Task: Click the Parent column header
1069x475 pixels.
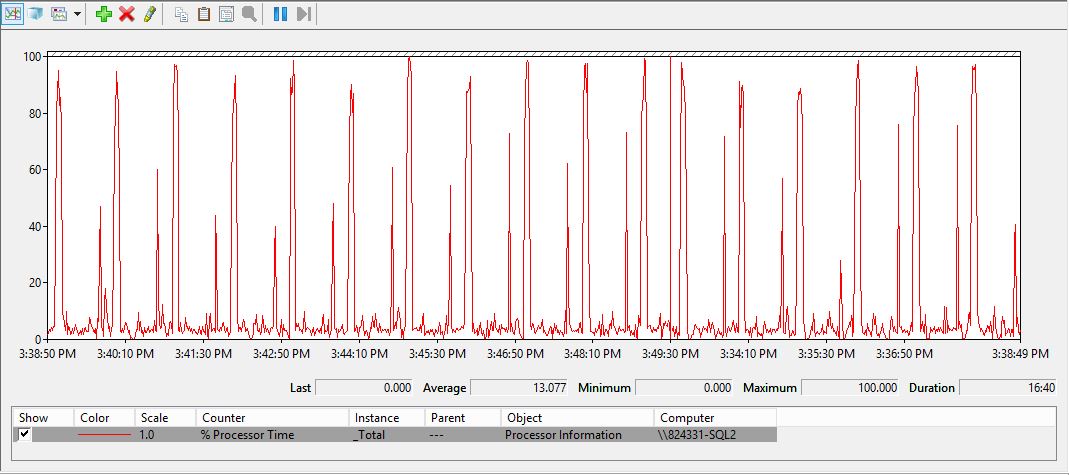Action: 463,418
